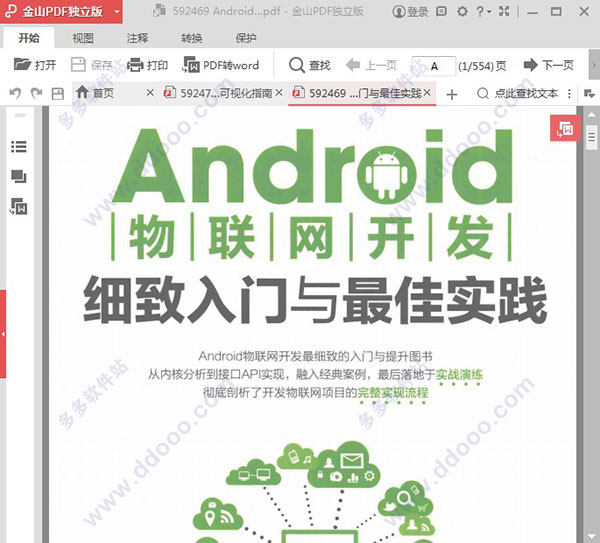Click red floating convert-to-Word button
The width and height of the screenshot is (600, 543).
565,128
